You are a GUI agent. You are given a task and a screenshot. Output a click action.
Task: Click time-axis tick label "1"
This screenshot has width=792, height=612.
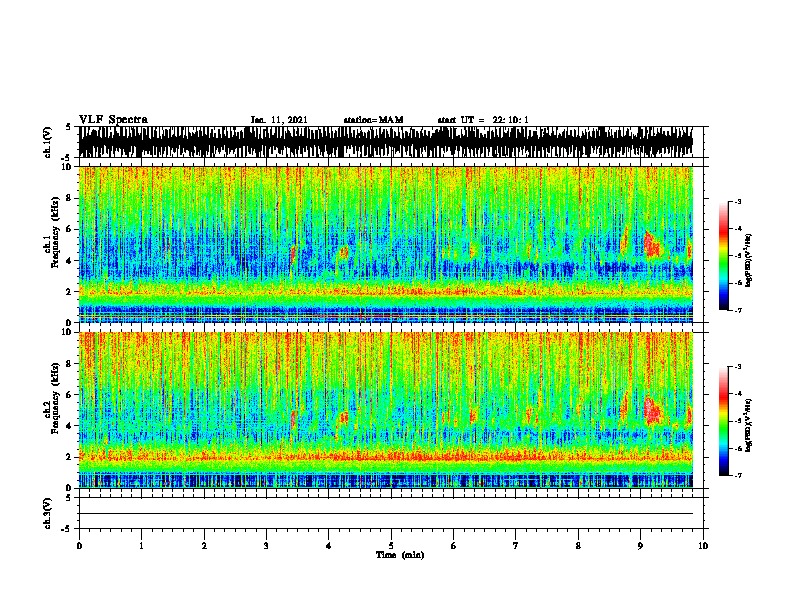point(141,546)
